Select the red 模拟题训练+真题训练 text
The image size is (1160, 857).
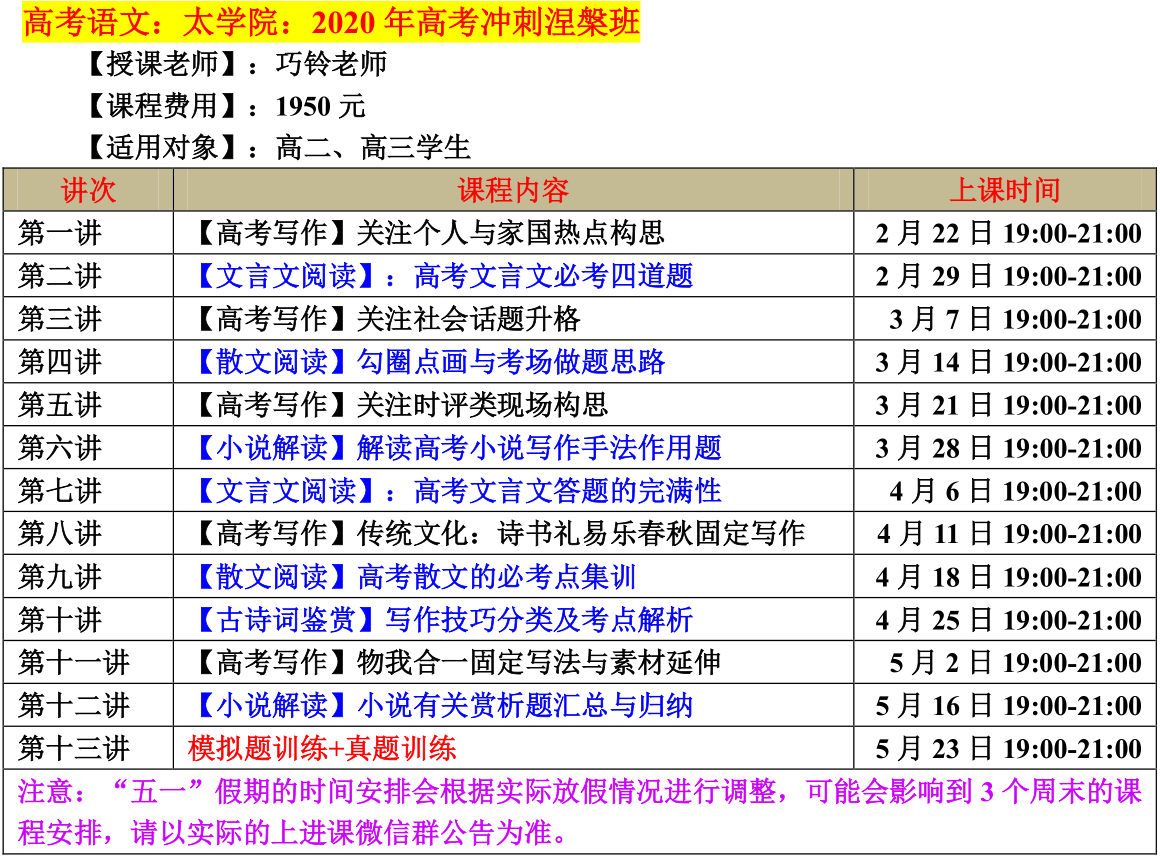[x=322, y=749]
